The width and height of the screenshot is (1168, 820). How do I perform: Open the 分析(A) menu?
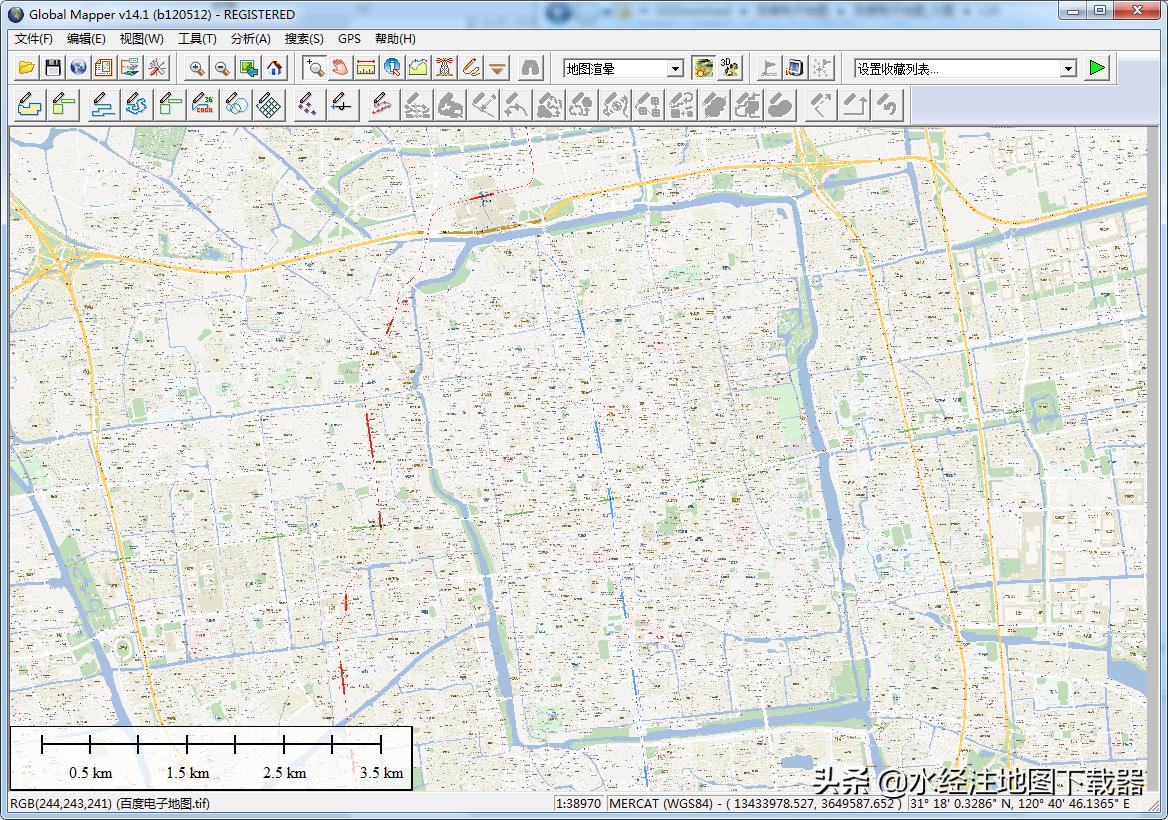click(250, 39)
